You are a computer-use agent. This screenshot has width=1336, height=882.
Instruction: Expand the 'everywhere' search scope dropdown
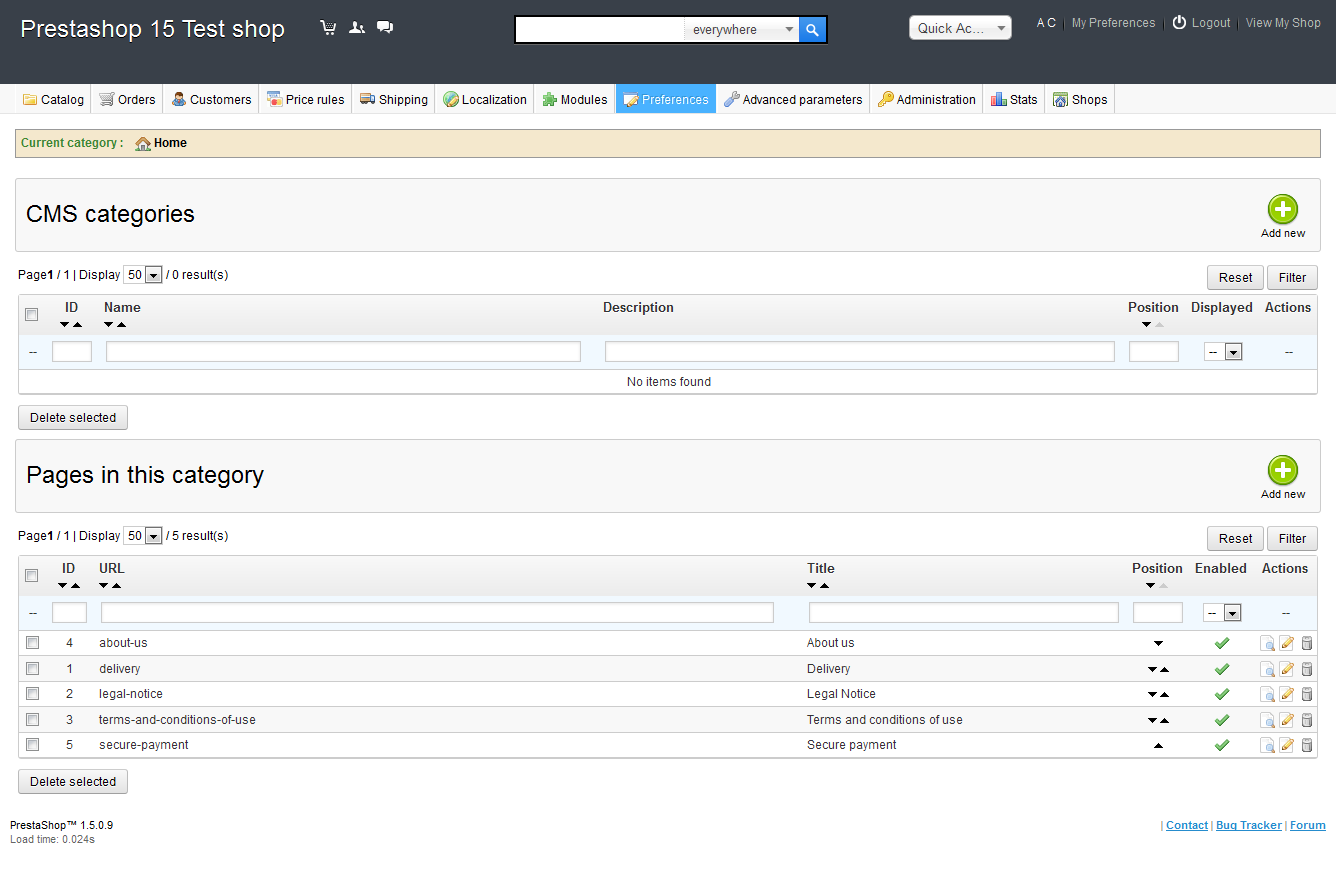[x=743, y=30]
